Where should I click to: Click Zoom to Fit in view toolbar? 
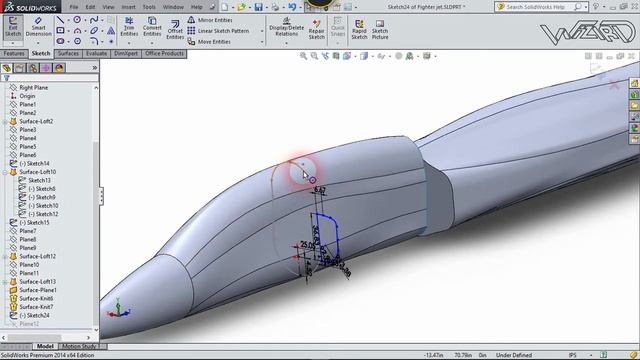303,56
